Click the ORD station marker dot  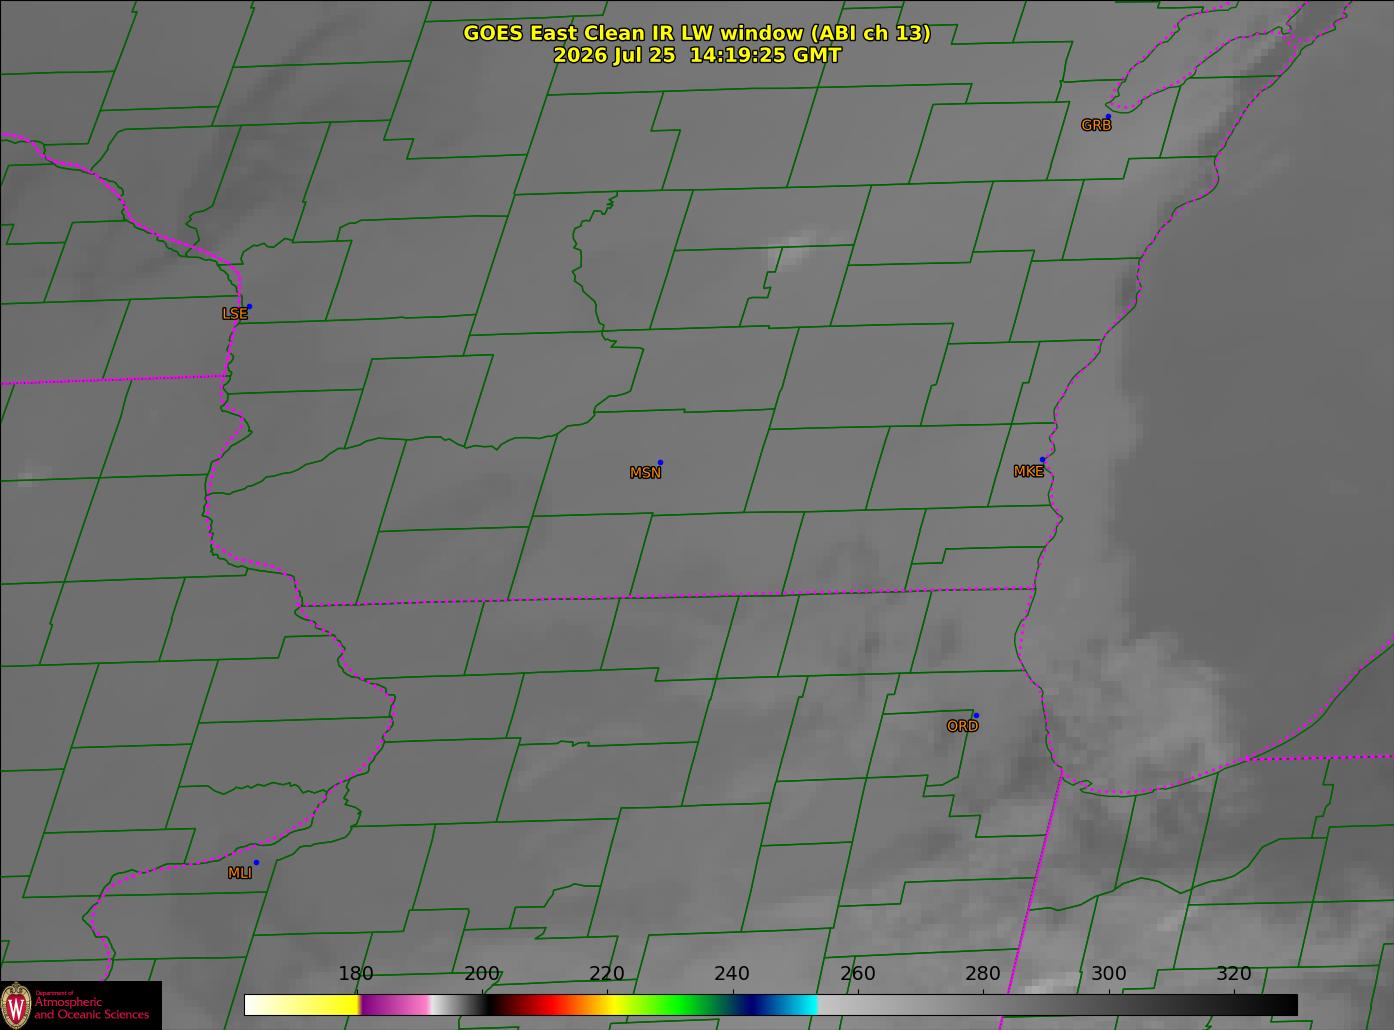click(976, 715)
